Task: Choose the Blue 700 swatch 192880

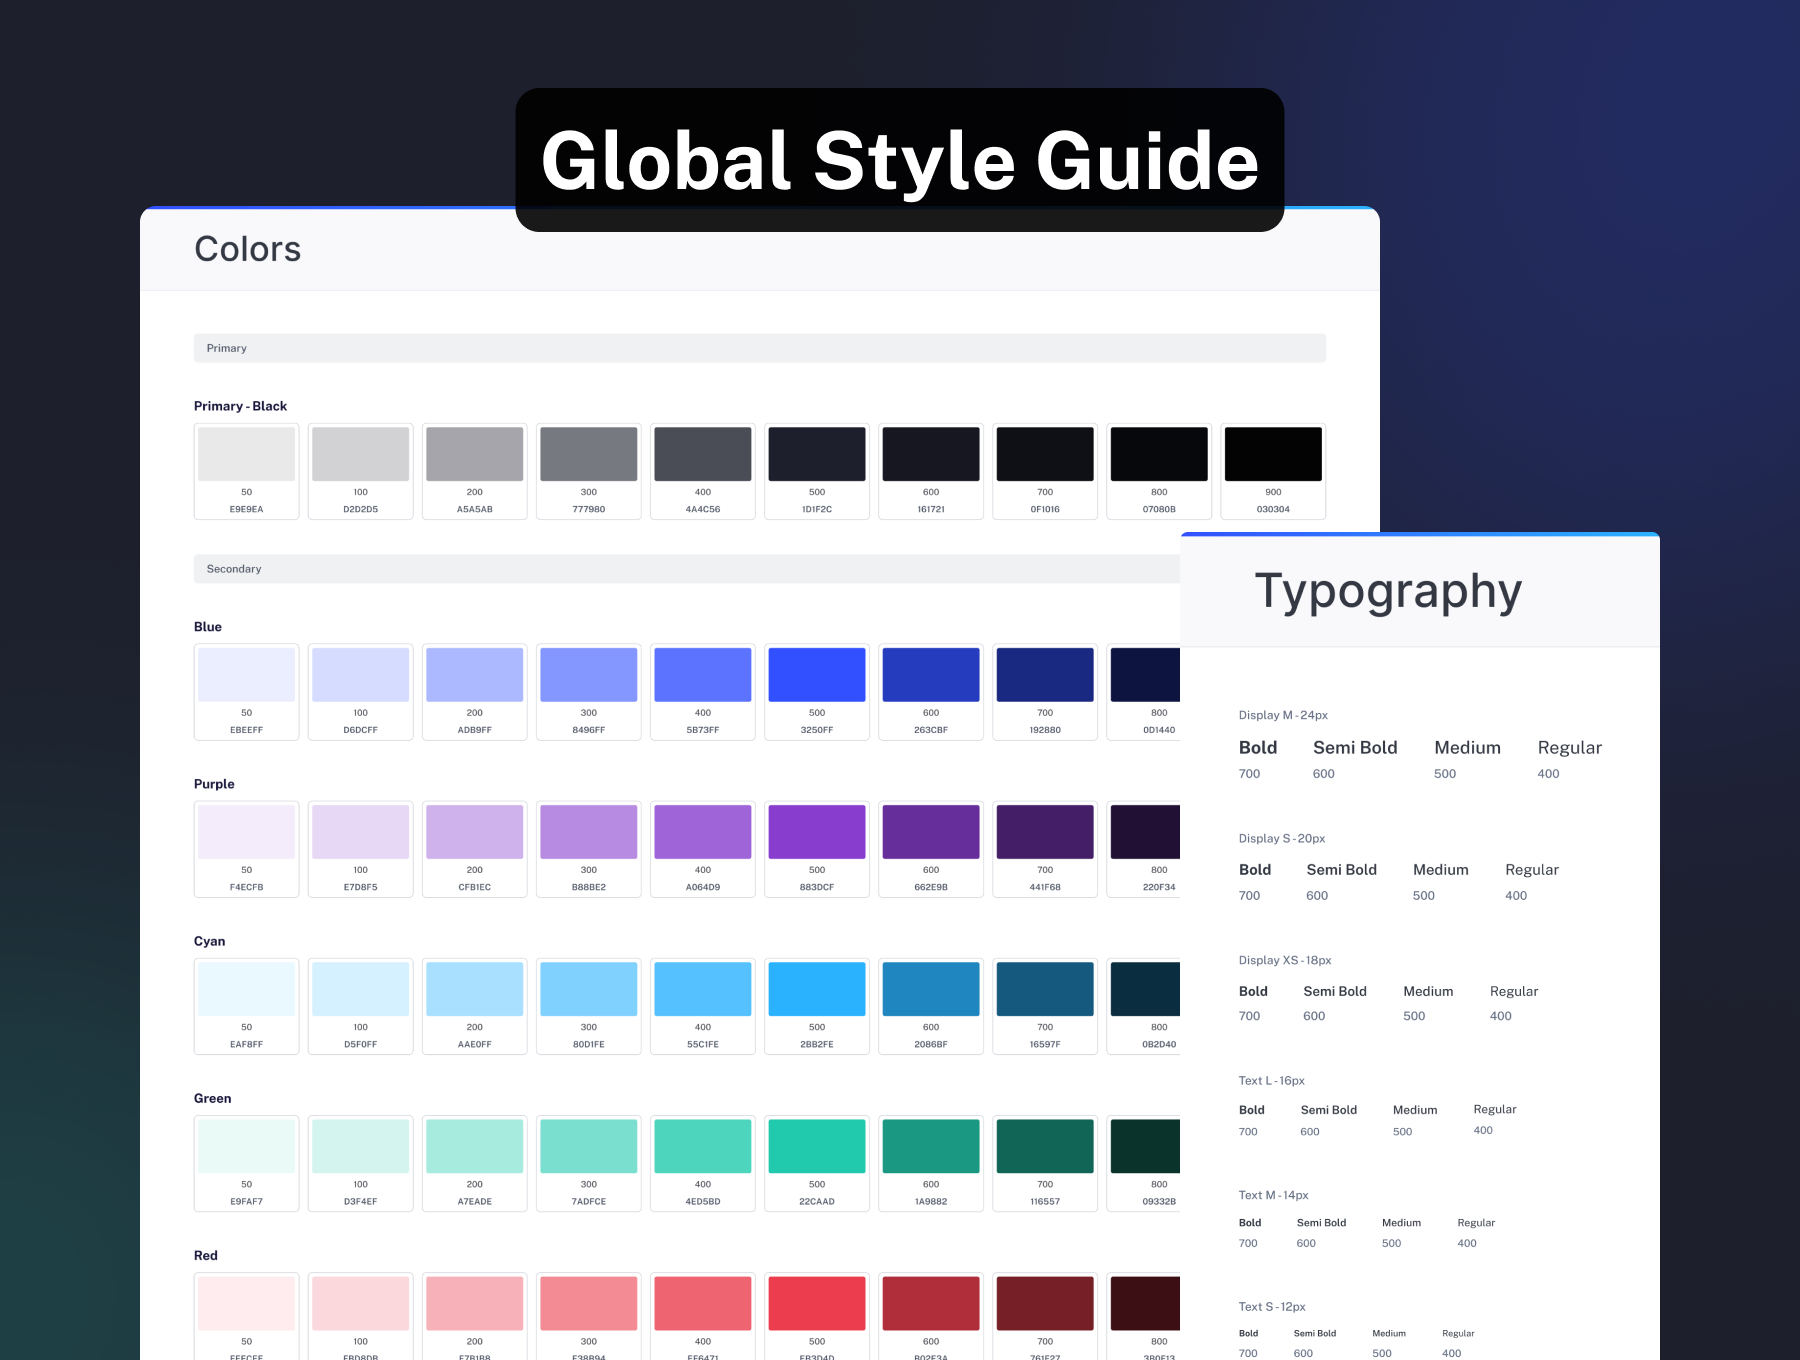Action: tap(1045, 675)
